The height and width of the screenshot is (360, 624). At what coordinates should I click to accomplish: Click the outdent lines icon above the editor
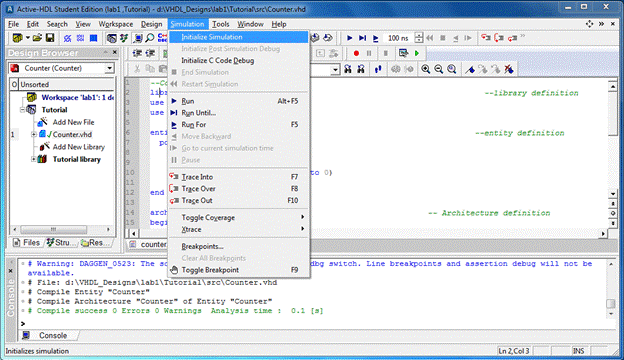click(150, 53)
